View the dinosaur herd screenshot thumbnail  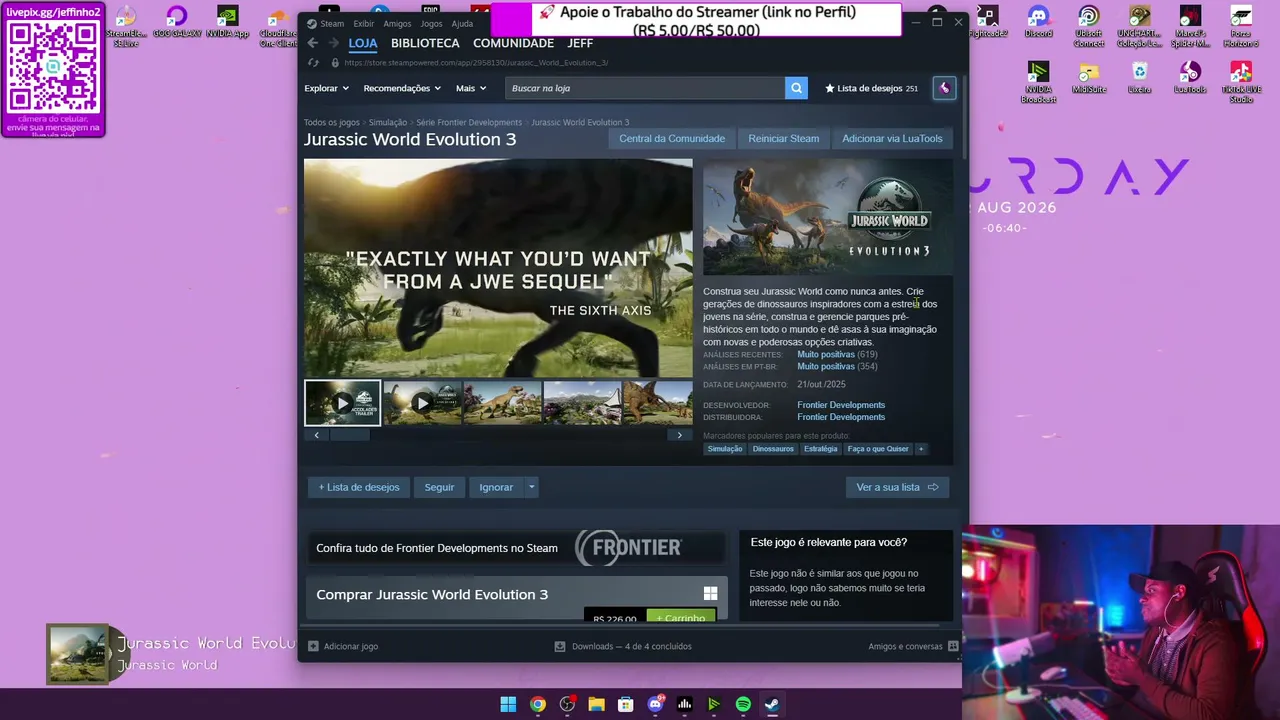[x=502, y=403]
